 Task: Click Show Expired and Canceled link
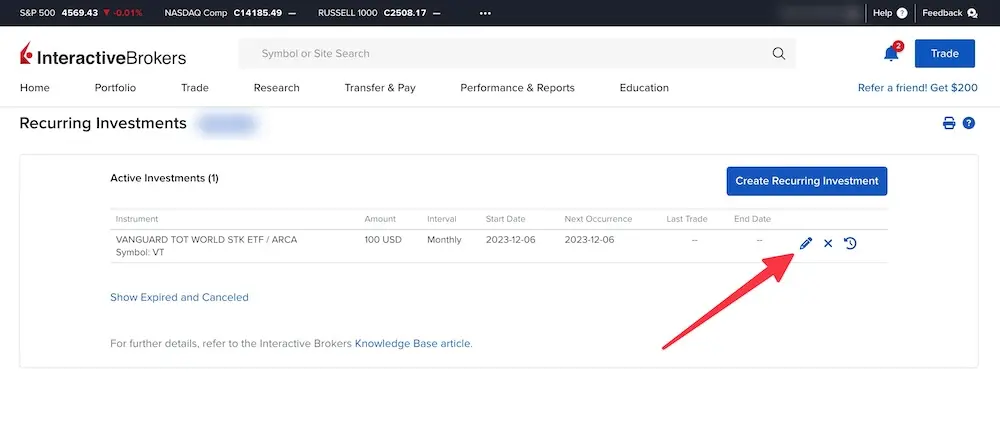point(179,297)
